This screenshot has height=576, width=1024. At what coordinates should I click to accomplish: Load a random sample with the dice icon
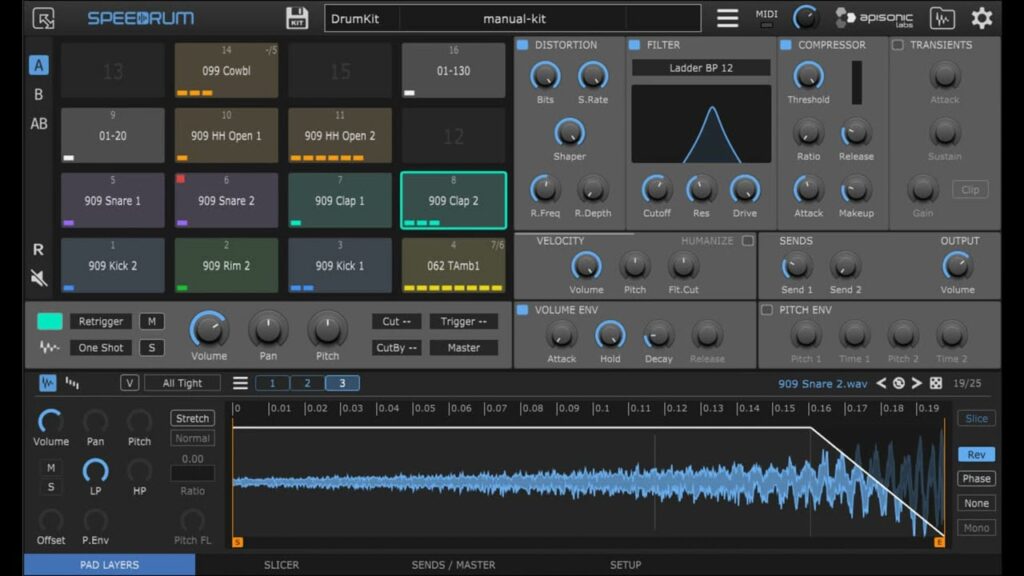pos(936,383)
